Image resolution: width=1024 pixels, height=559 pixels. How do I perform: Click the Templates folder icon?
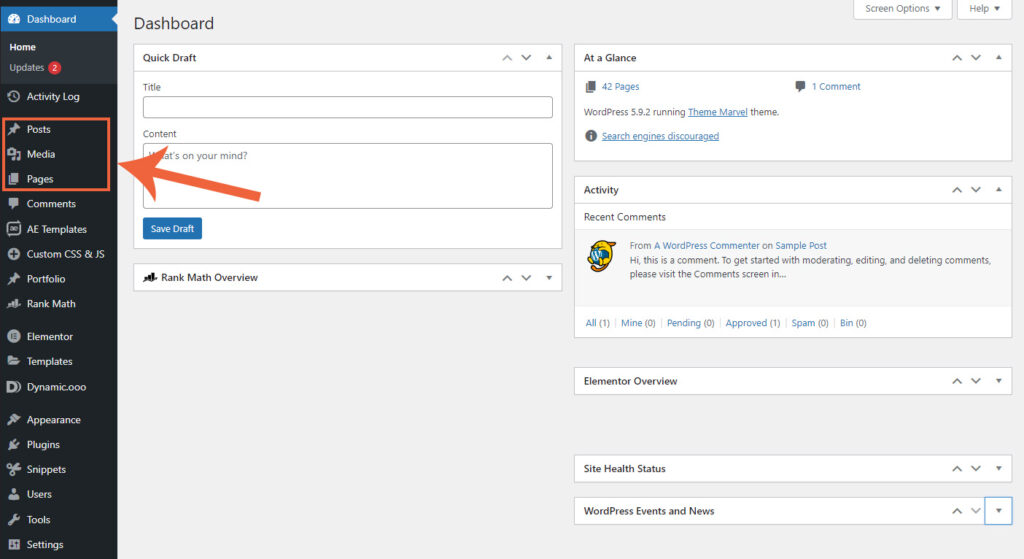(x=14, y=360)
